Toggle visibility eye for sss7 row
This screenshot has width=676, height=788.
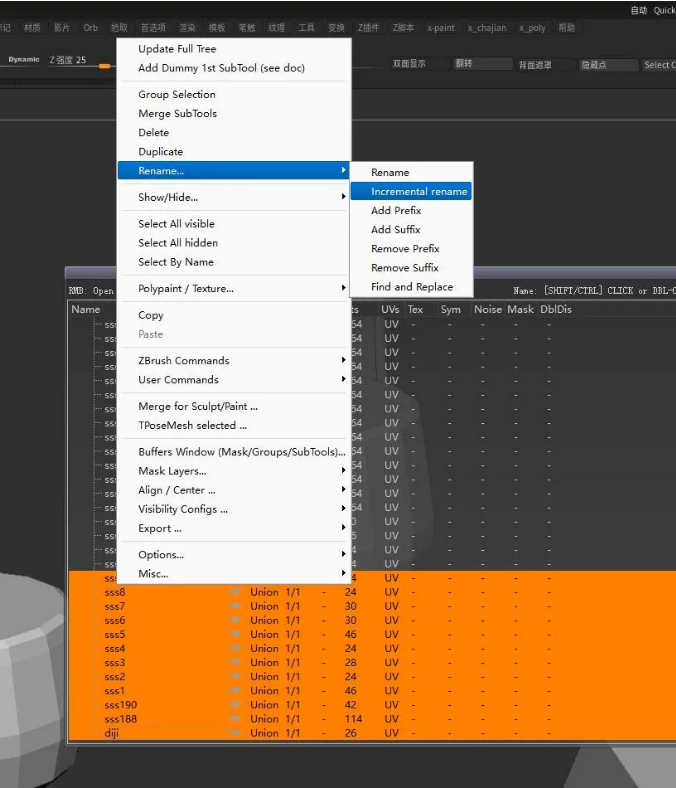pyautogui.click(x=234, y=606)
